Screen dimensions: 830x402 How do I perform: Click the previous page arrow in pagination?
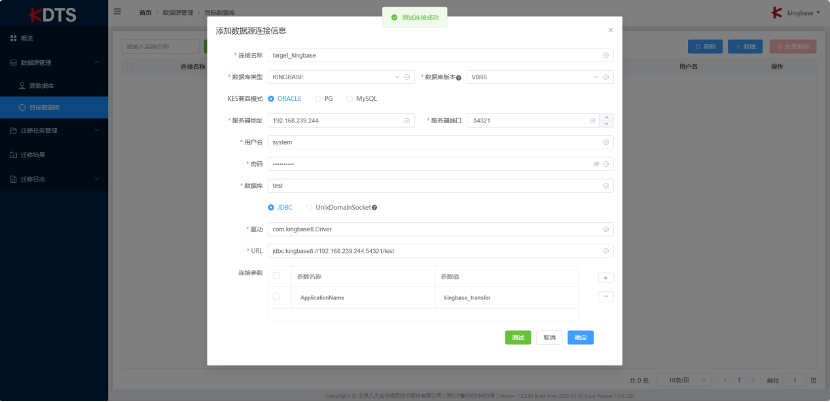(x=725, y=380)
